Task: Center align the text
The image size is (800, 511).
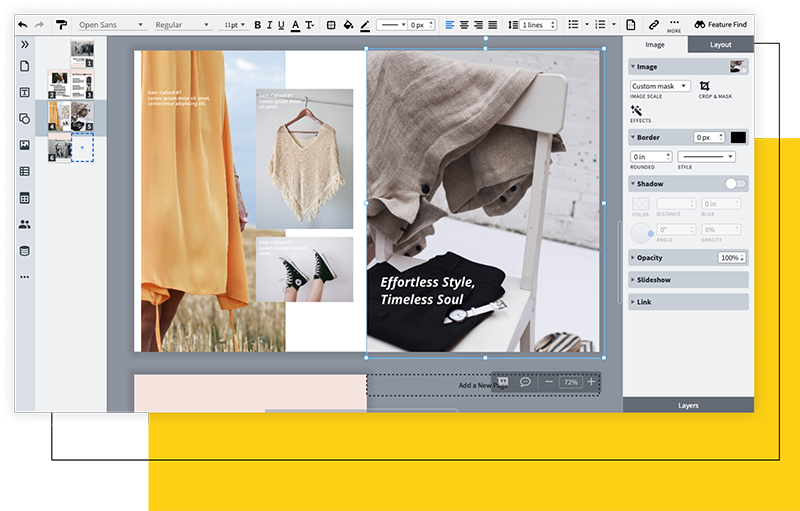Action: coord(464,25)
